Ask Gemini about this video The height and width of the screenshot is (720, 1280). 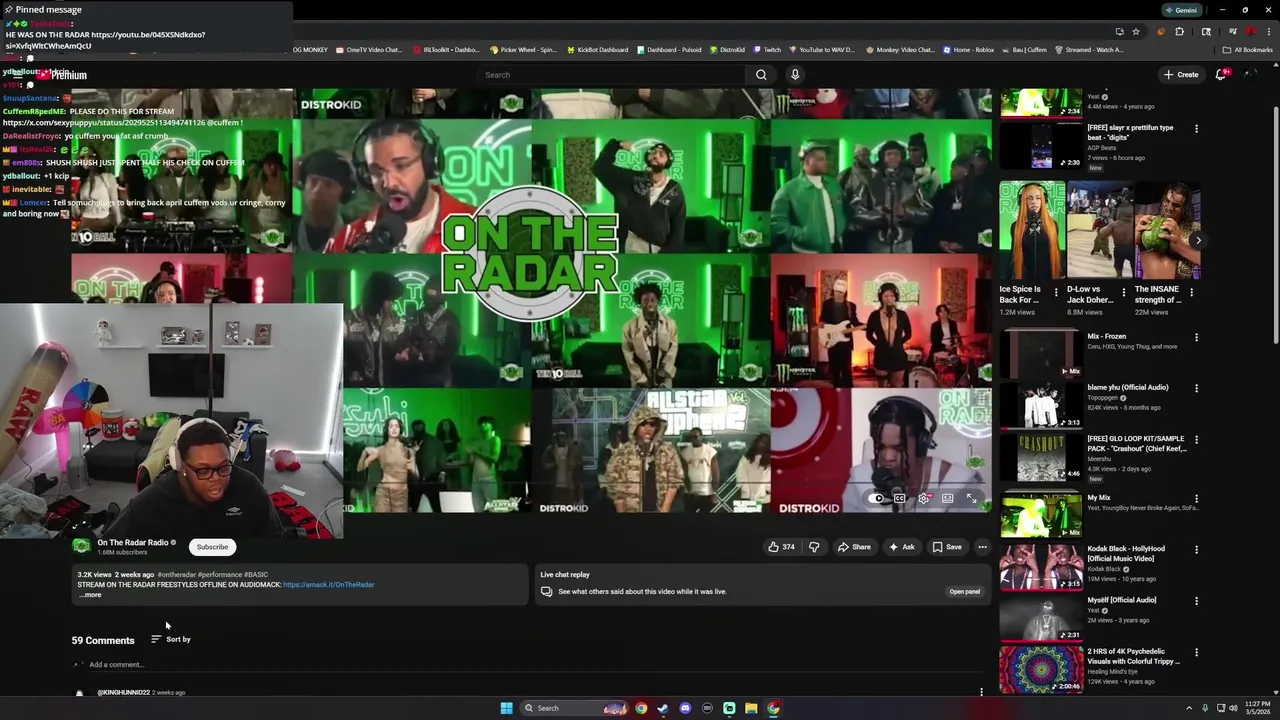[x=901, y=547]
